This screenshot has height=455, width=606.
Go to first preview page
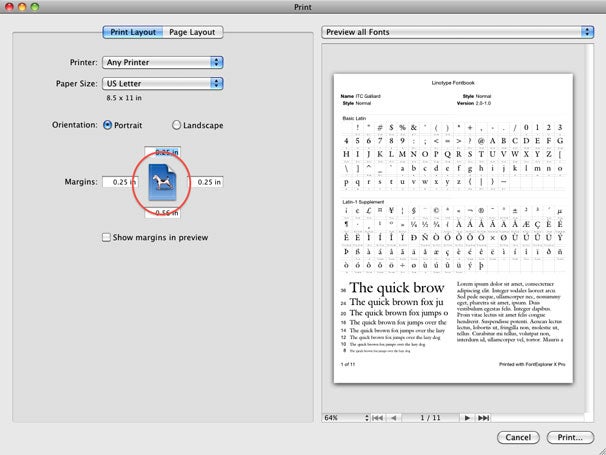pos(377,418)
